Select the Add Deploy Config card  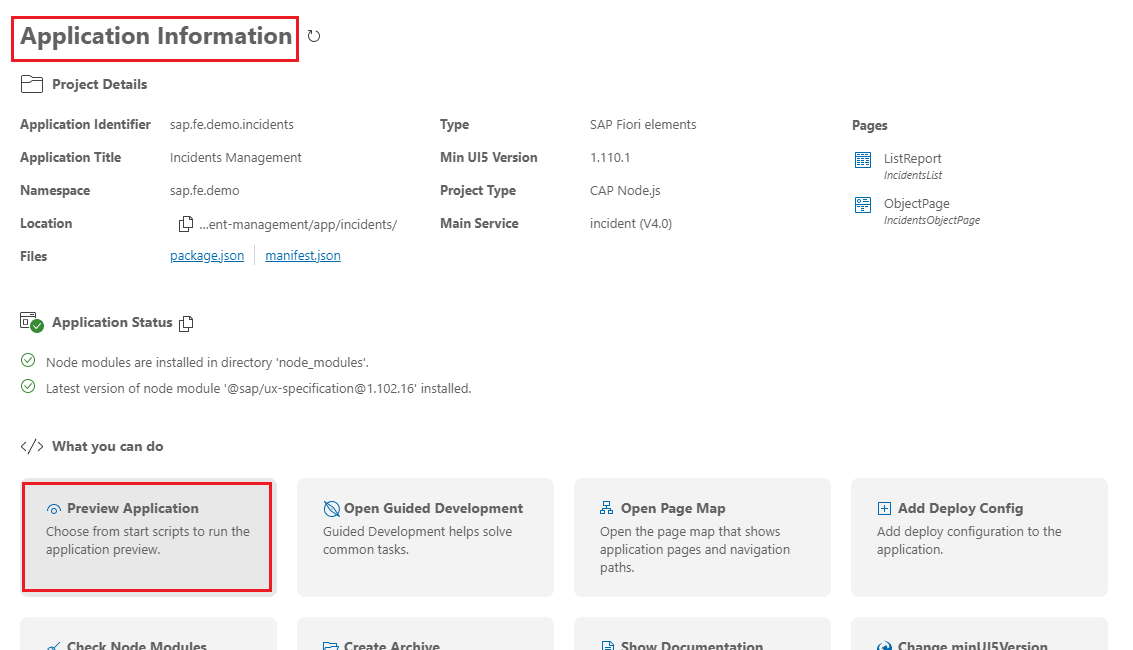click(x=979, y=537)
